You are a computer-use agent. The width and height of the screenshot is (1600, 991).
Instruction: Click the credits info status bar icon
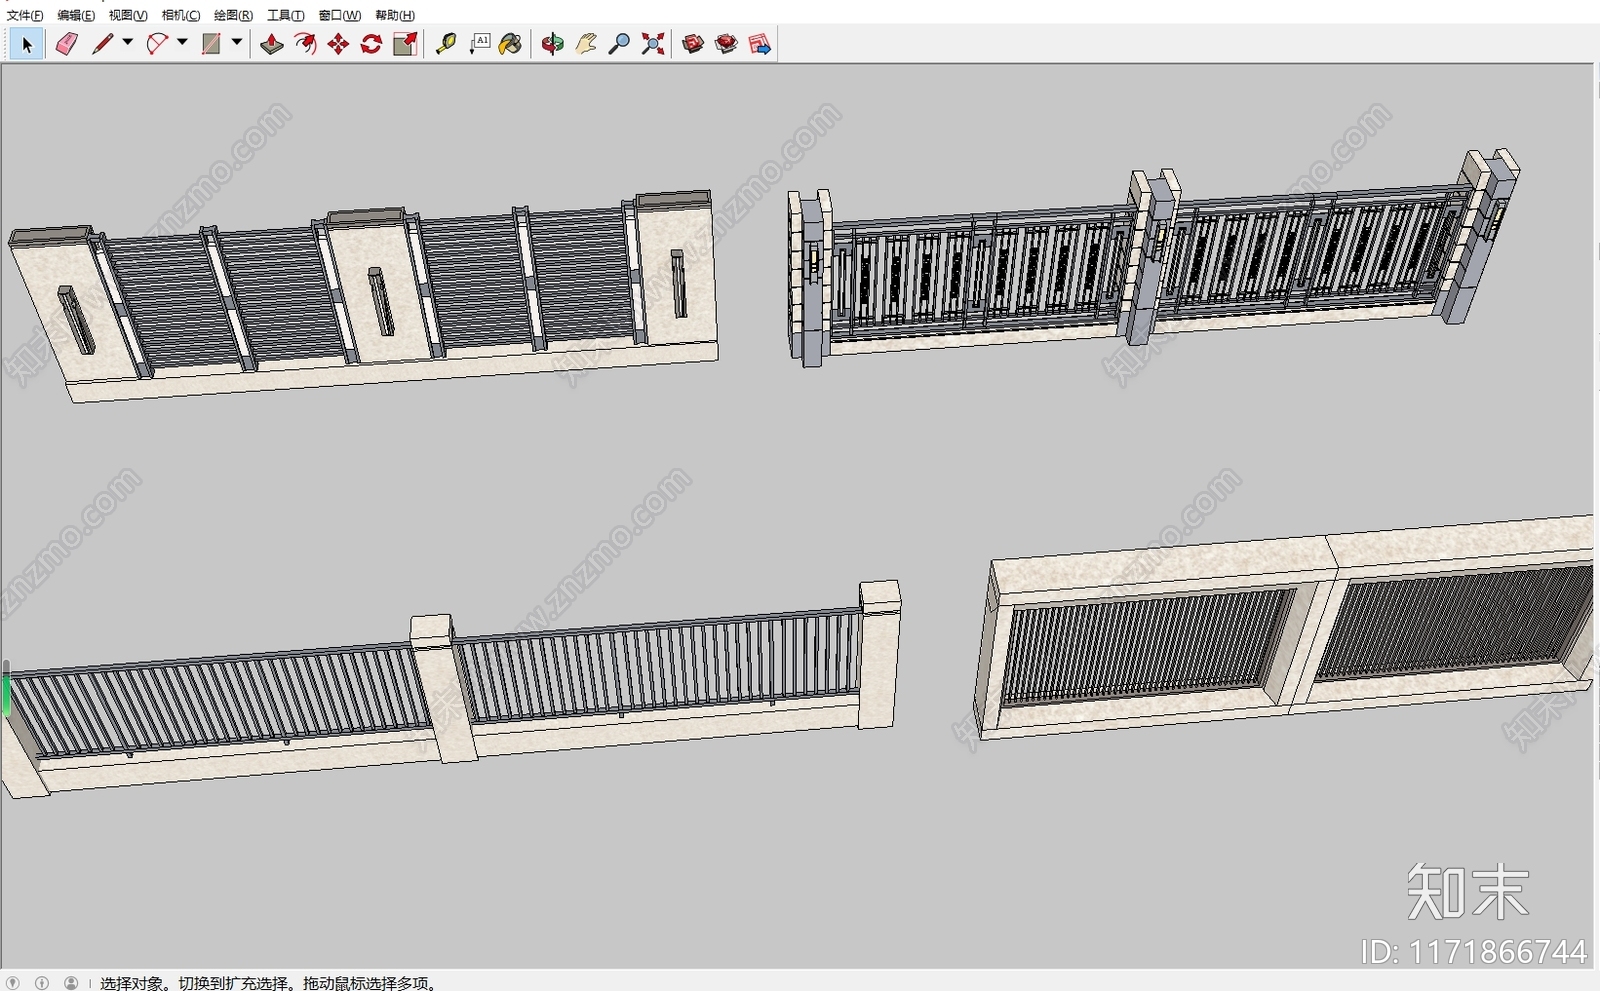point(42,983)
